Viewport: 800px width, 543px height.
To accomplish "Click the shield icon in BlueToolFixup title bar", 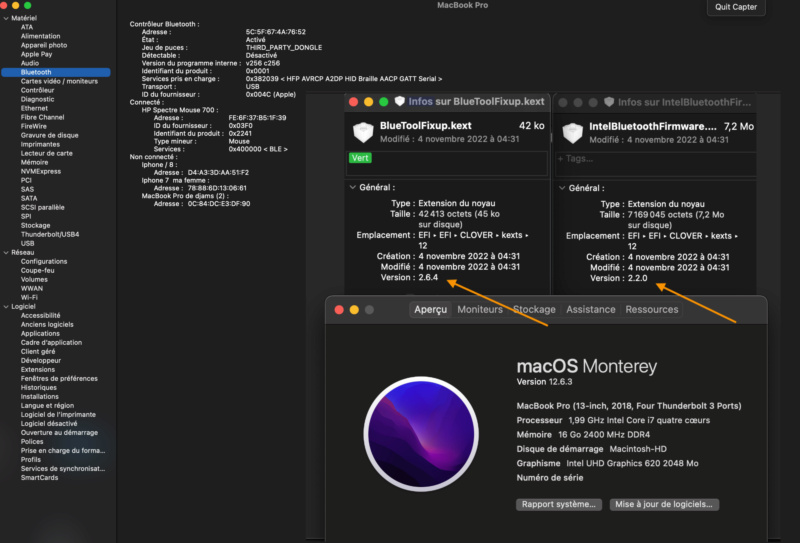I will [x=399, y=102].
